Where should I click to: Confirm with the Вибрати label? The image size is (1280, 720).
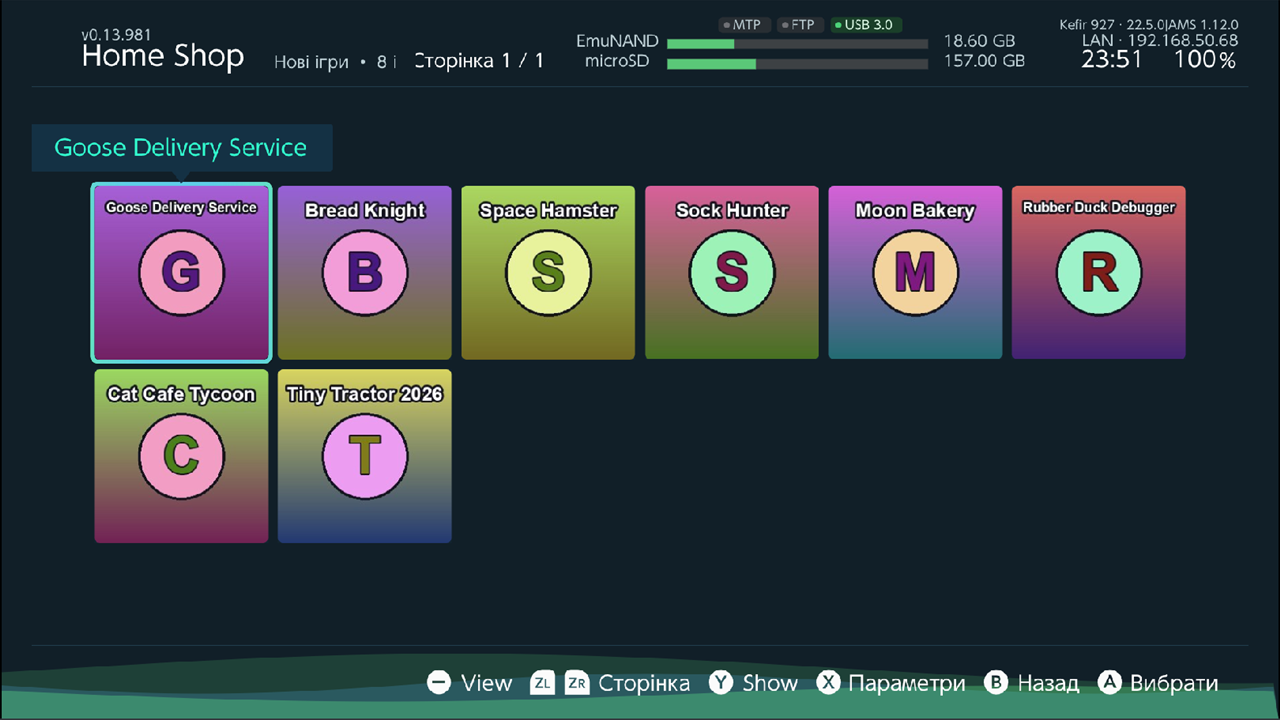click(1174, 684)
